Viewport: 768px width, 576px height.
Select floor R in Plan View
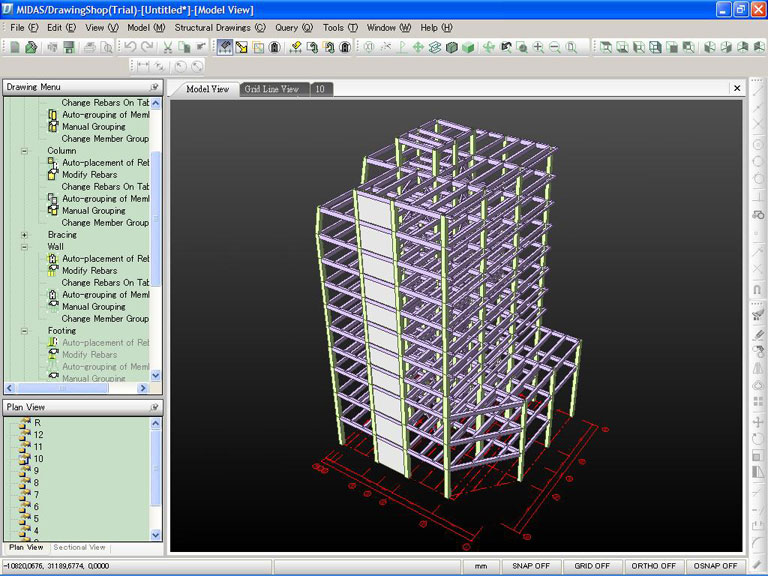point(38,422)
